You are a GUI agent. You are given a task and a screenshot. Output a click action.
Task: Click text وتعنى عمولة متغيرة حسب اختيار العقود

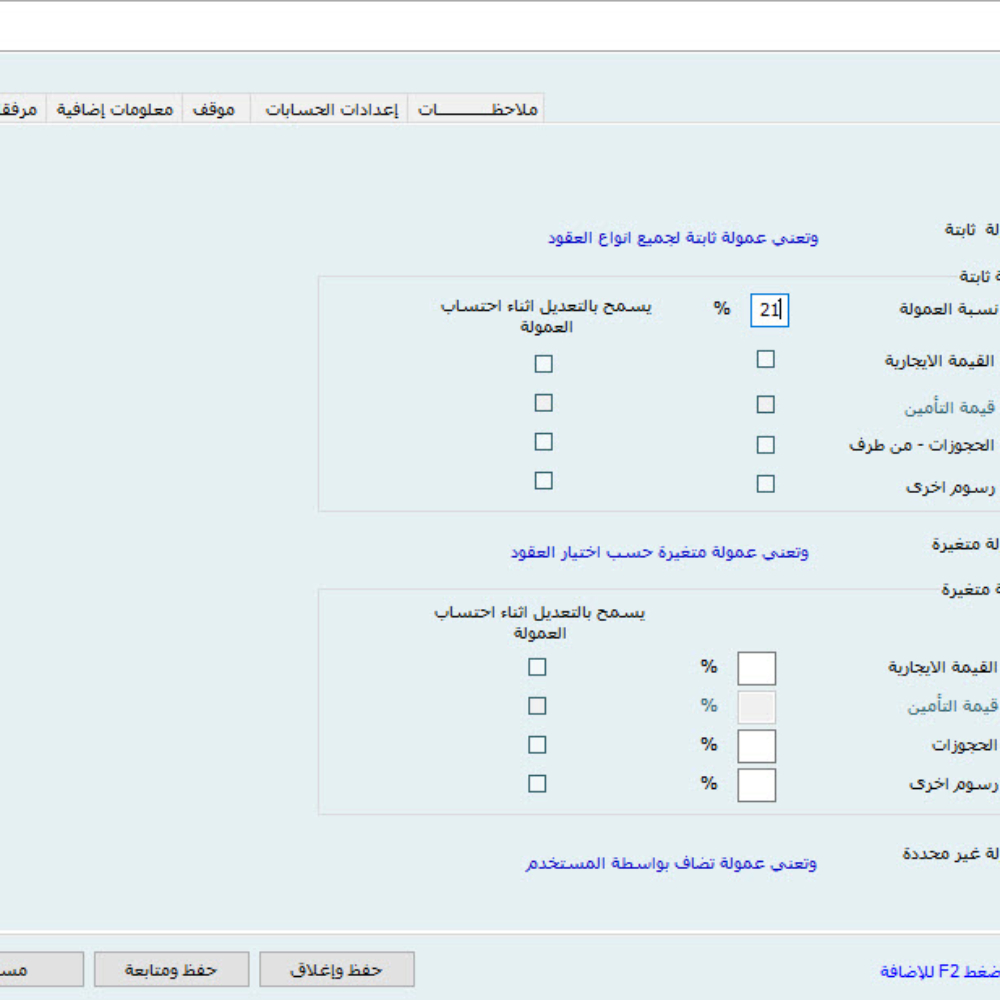pos(659,552)
